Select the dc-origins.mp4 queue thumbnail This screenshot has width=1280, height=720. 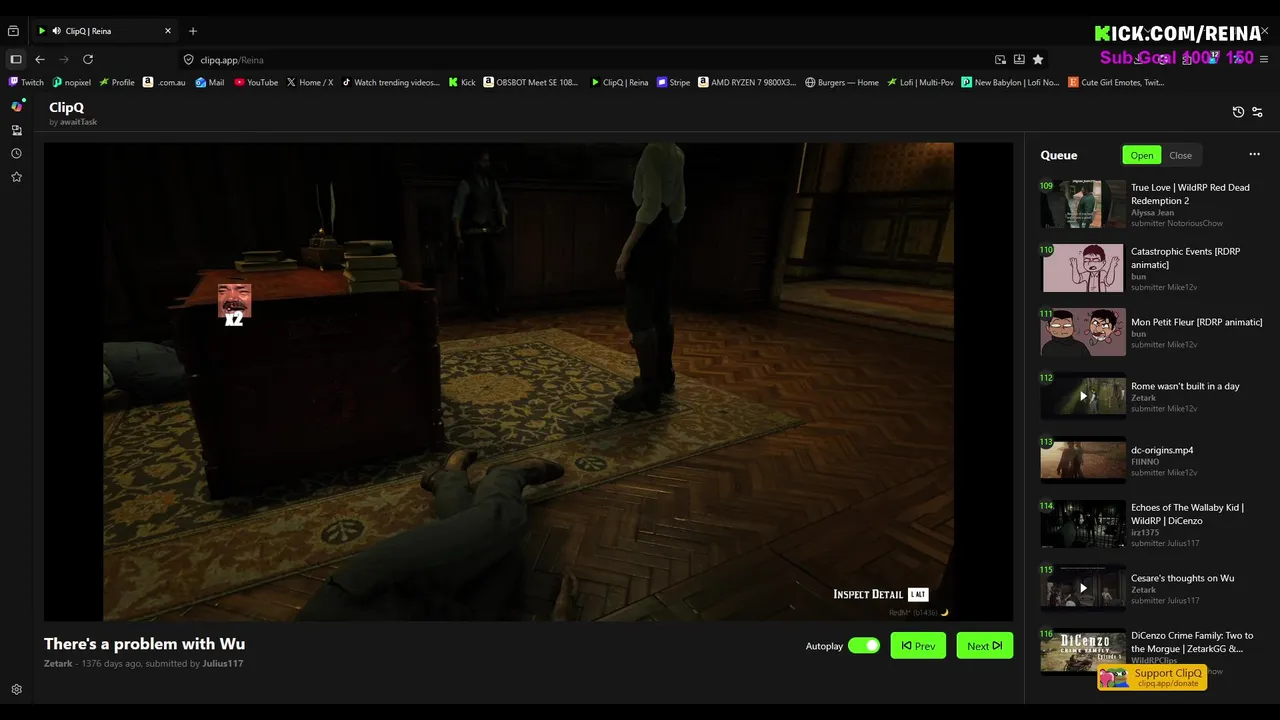[x=1083, y=460]
